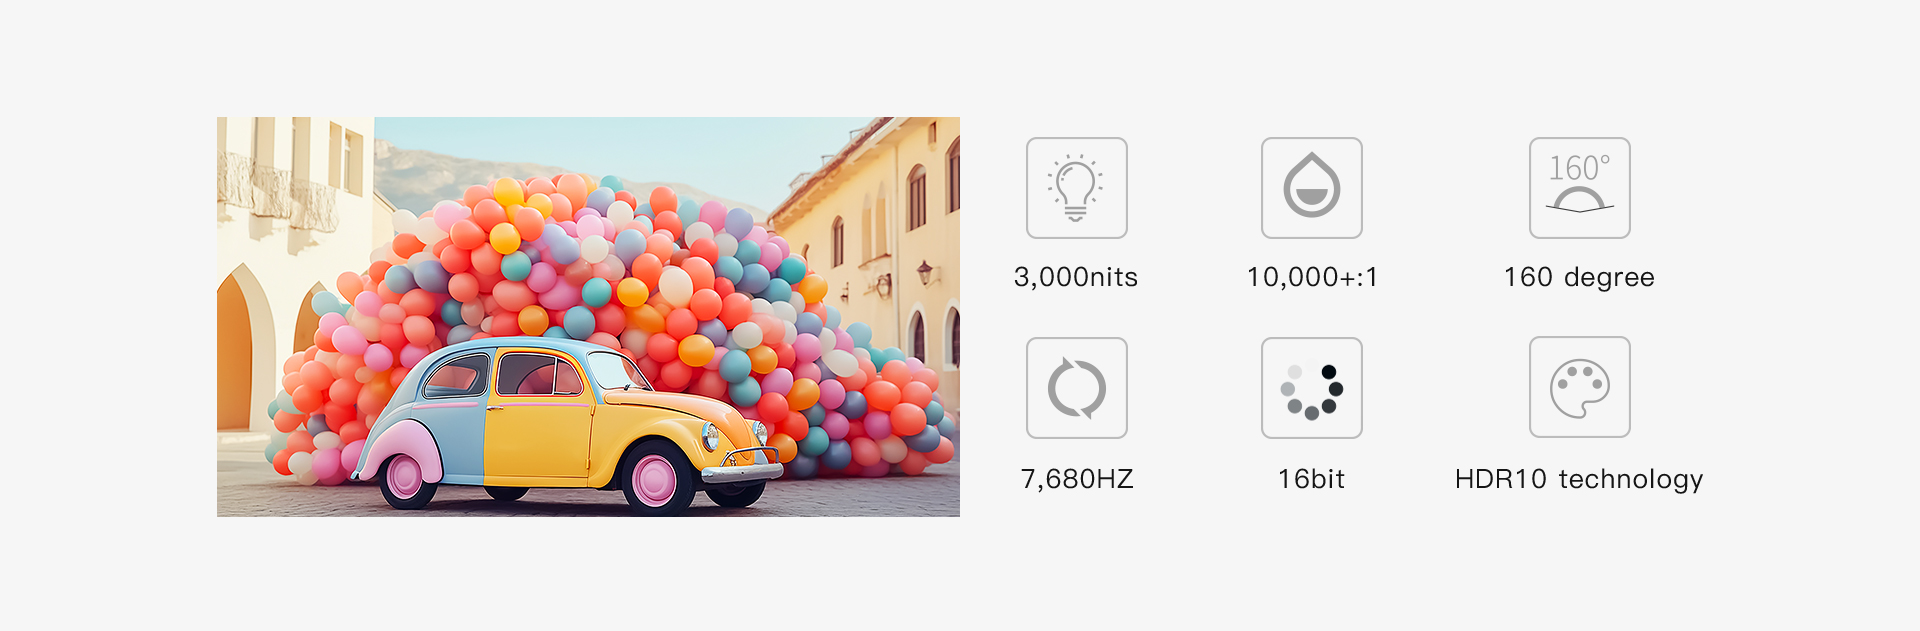Screen dimensions: 1920x631
Task: Open the colorful car and balloons image
Action: pos(588,317)
